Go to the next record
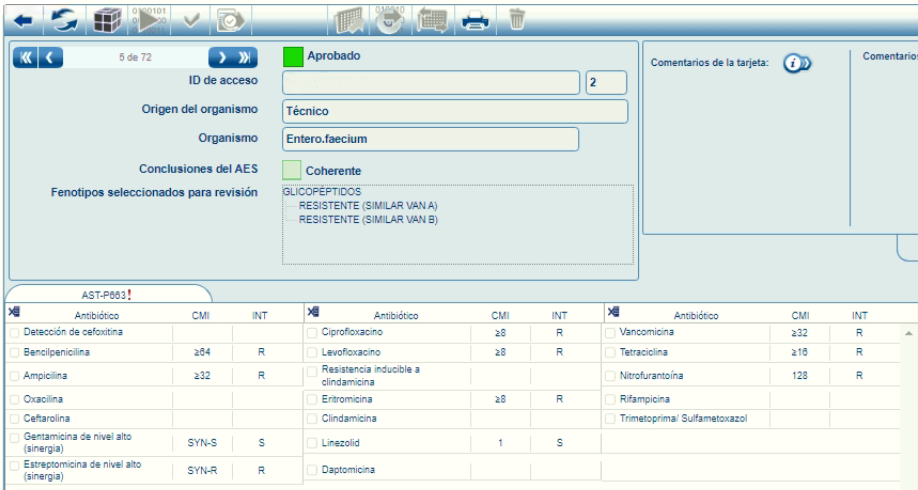The width and height of the screenshot is (918, 490). (221, 58)
